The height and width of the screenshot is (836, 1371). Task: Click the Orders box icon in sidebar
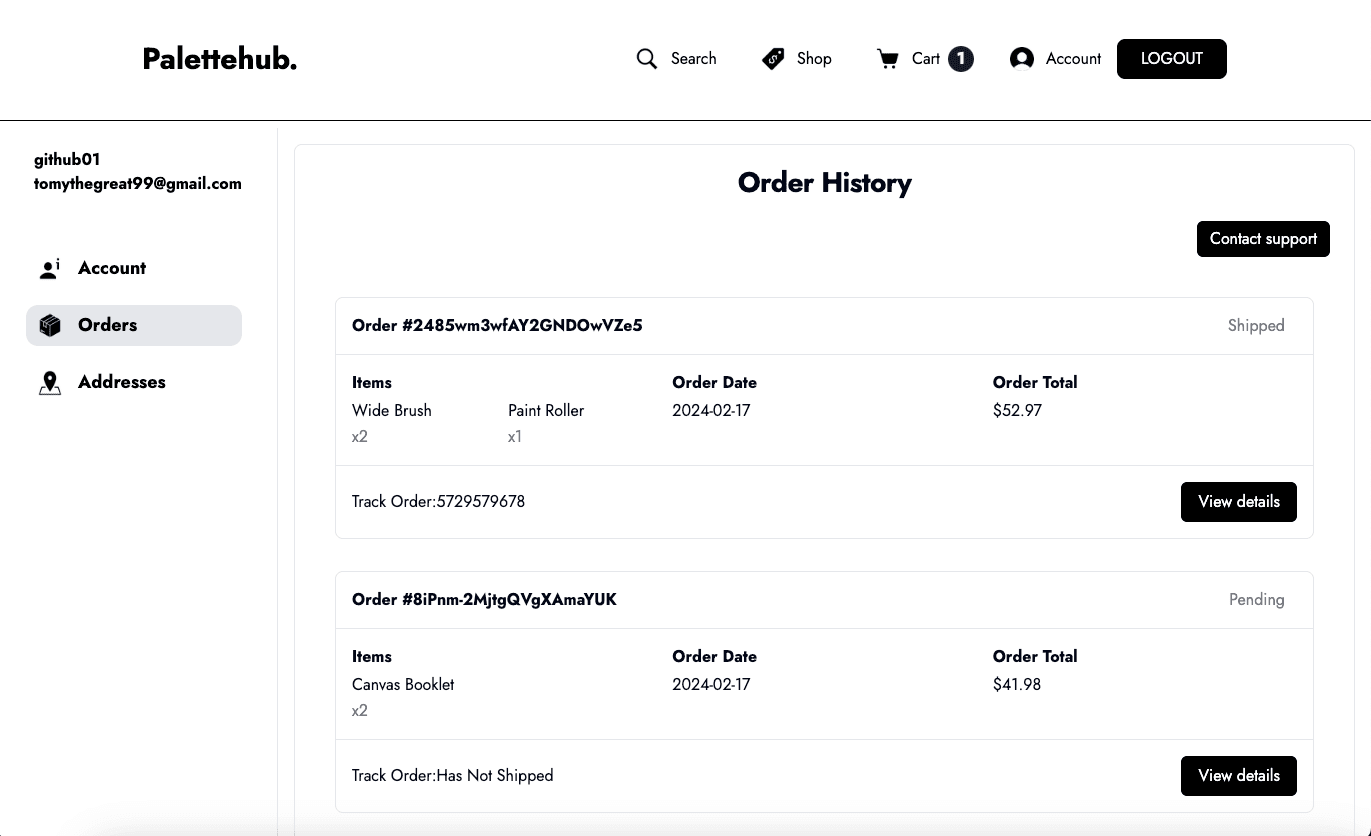[x=50, y=325]
